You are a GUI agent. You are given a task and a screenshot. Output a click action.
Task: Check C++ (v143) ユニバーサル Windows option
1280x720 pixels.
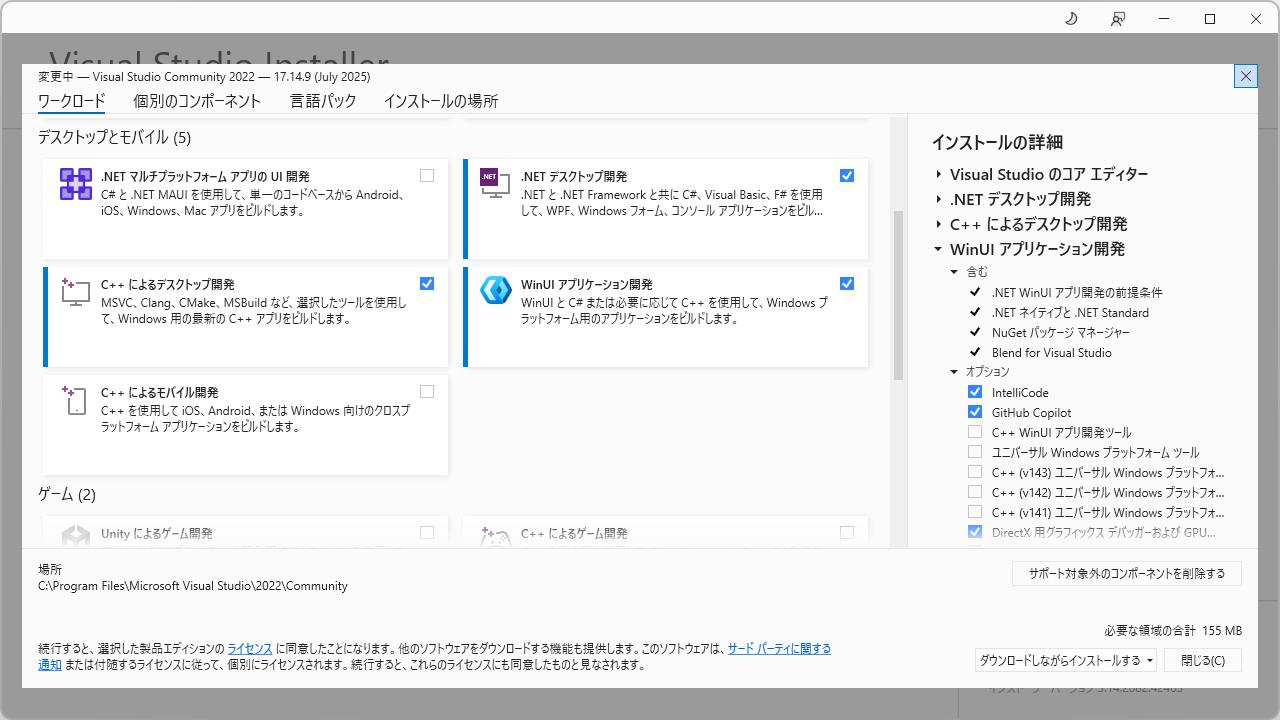pyautogui.click(x=975, y=472)
